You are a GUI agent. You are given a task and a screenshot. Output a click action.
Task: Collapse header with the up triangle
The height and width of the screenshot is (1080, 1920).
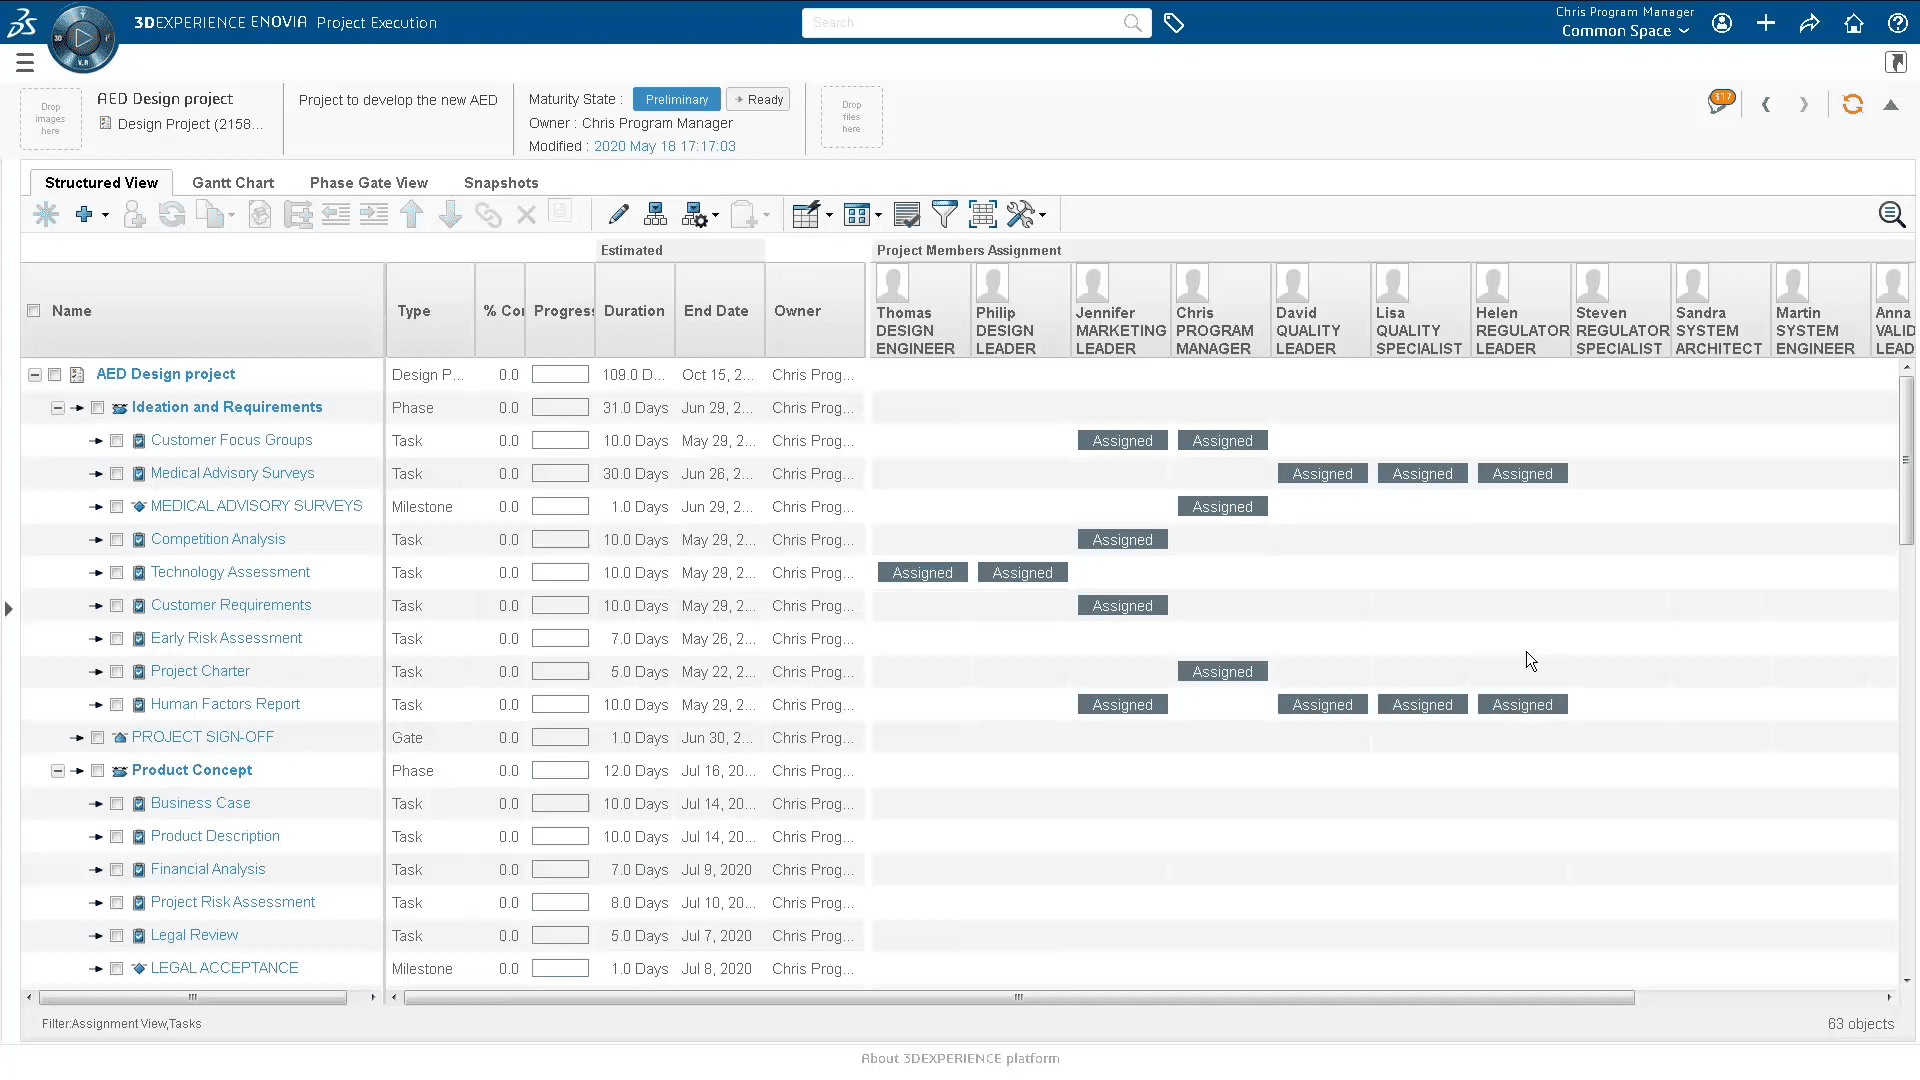(x=1891, y=105)
